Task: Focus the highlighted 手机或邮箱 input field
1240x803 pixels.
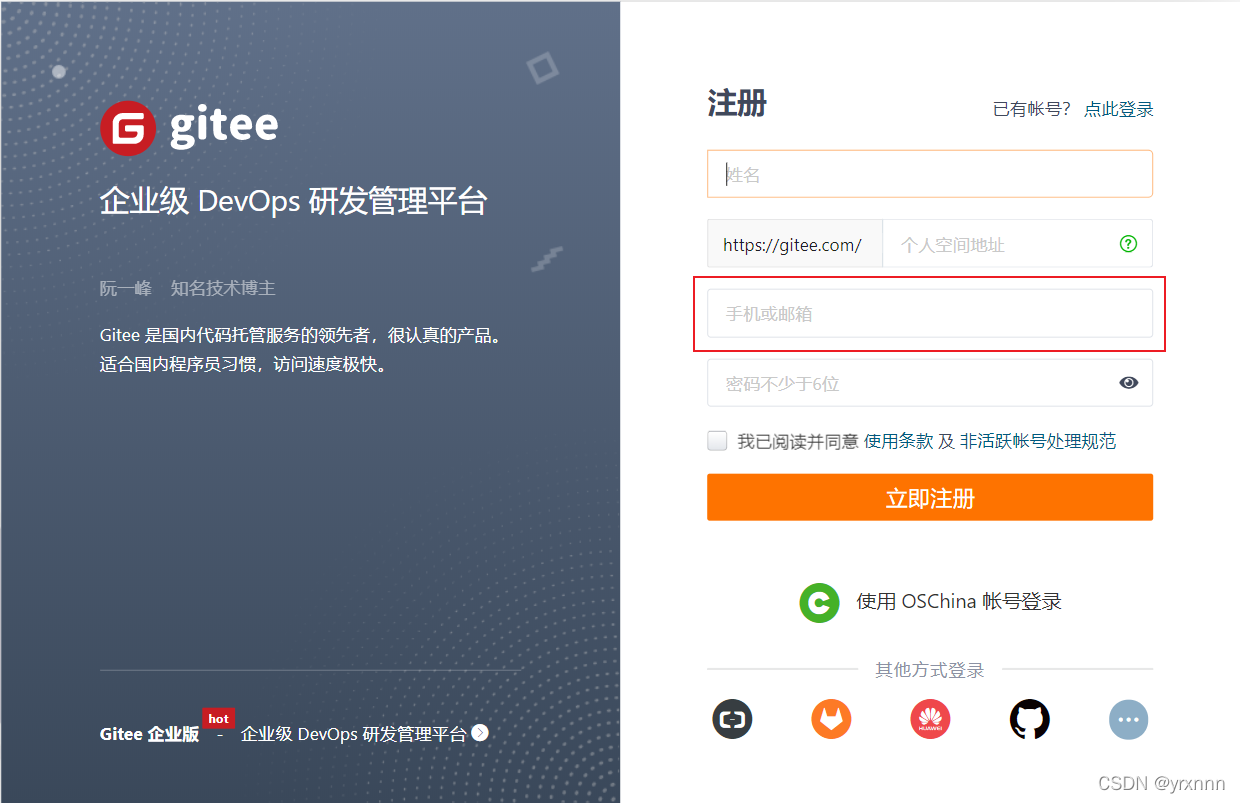Action: tap(930, 313)
